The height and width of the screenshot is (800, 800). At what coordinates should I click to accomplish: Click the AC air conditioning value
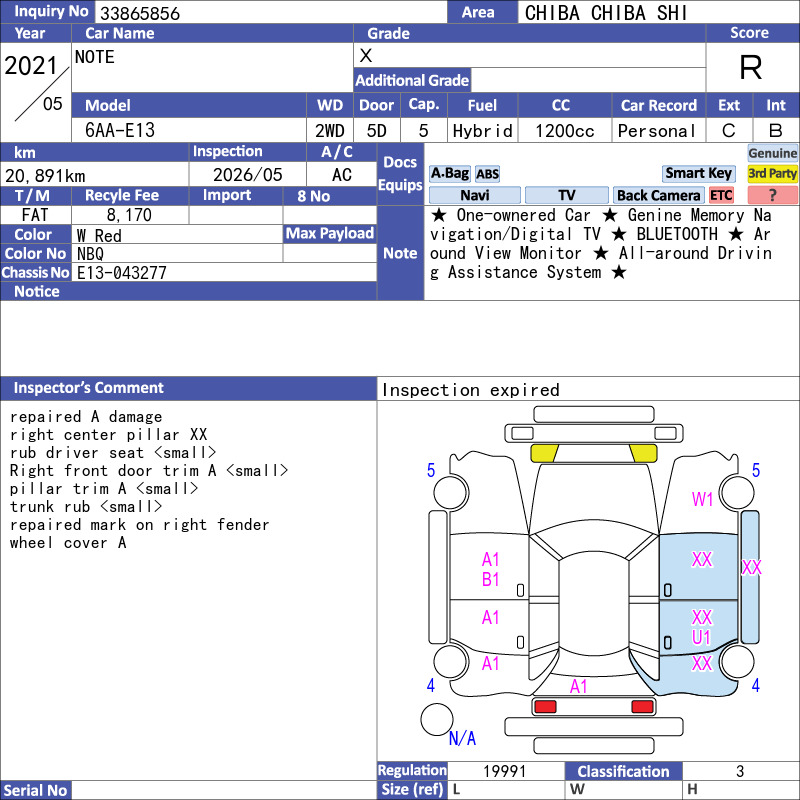click(x=342, y=174)
